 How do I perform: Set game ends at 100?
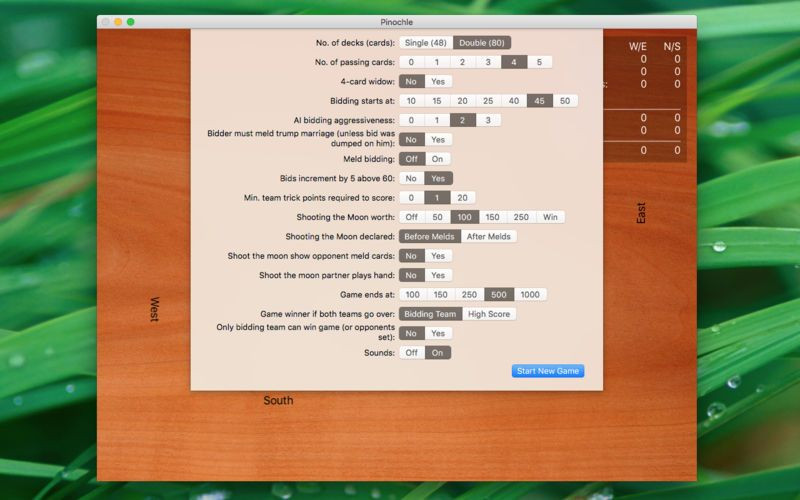(x=412, y=295)
